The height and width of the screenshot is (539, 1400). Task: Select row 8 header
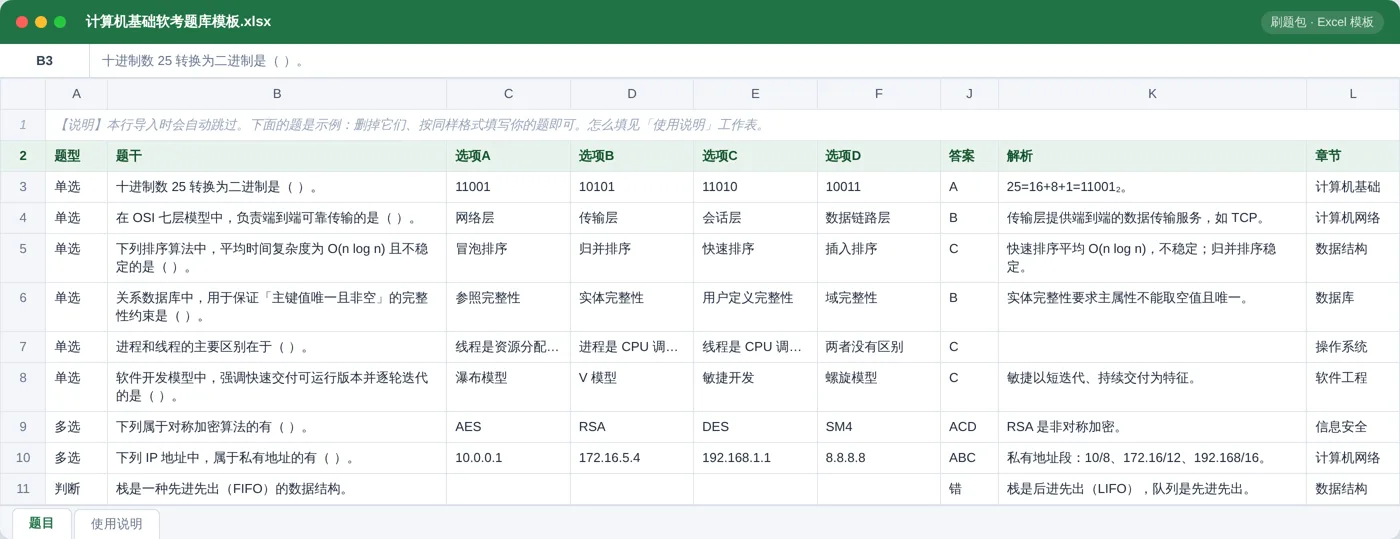pos(23,387)
